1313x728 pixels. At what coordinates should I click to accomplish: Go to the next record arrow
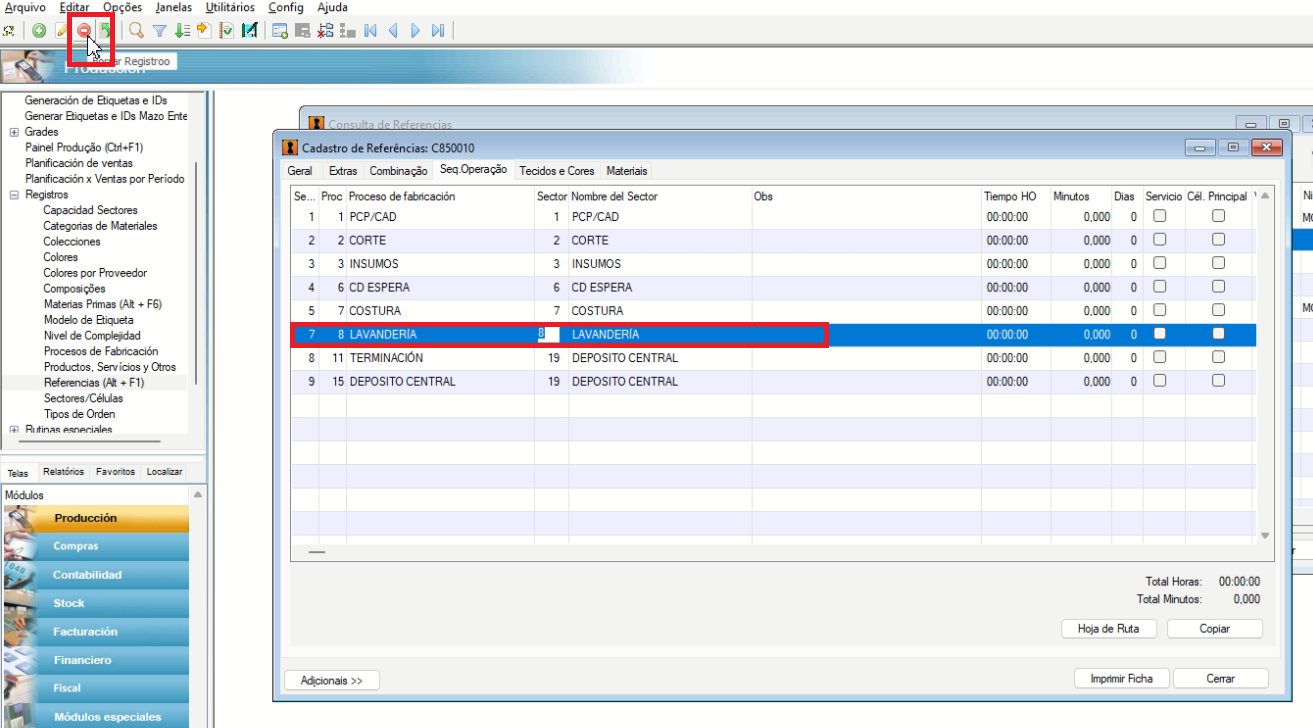[415, 31]
